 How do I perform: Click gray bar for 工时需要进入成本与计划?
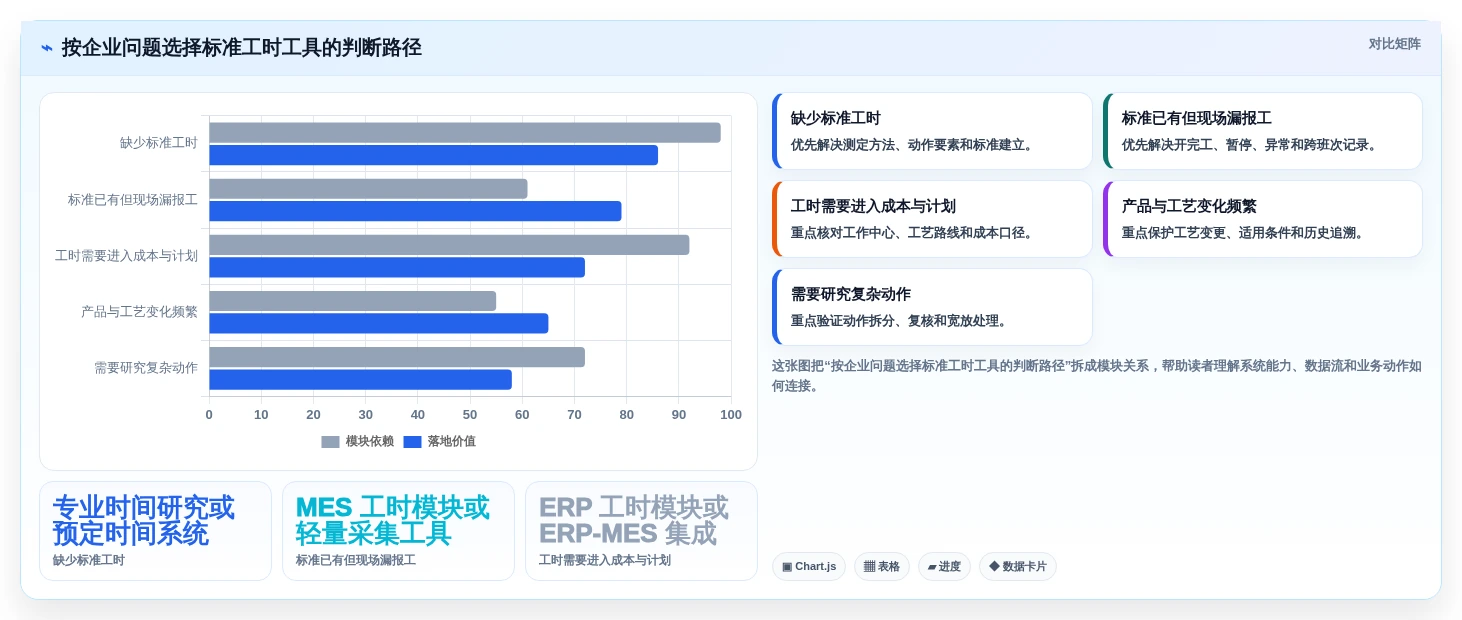click(x=449, y=245)
